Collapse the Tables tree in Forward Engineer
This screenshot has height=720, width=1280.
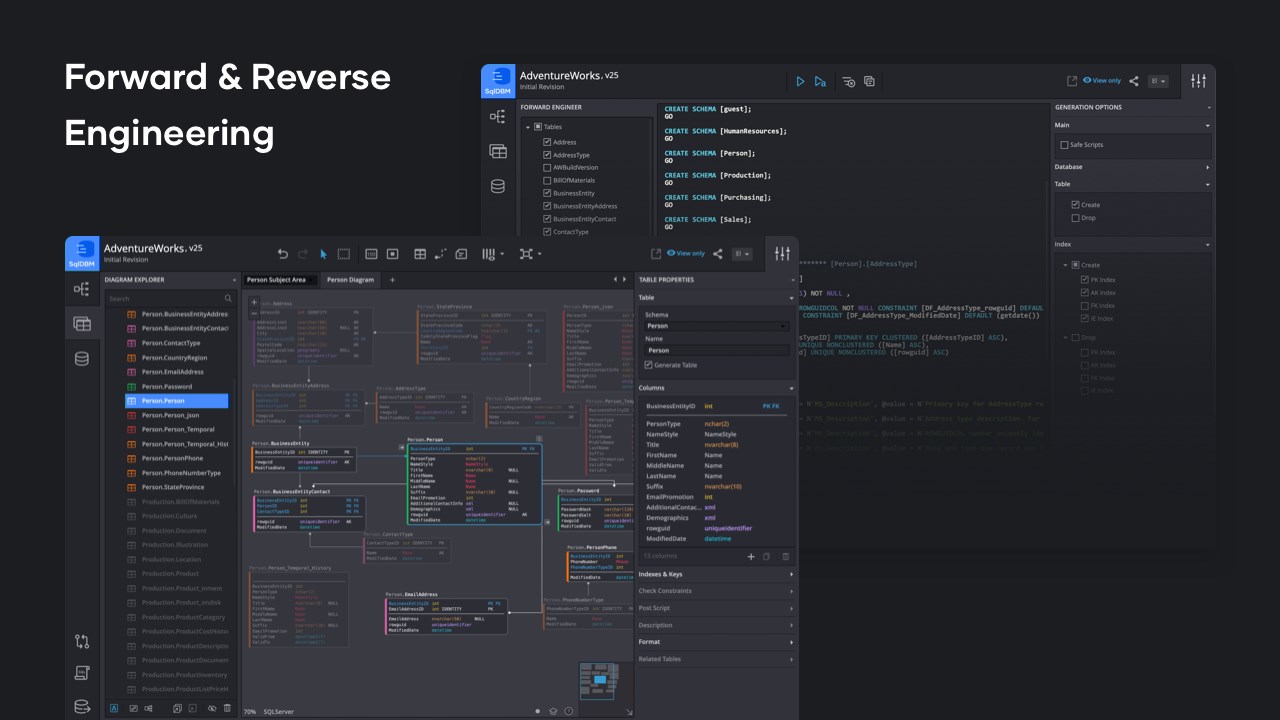(x=527, y=127)
